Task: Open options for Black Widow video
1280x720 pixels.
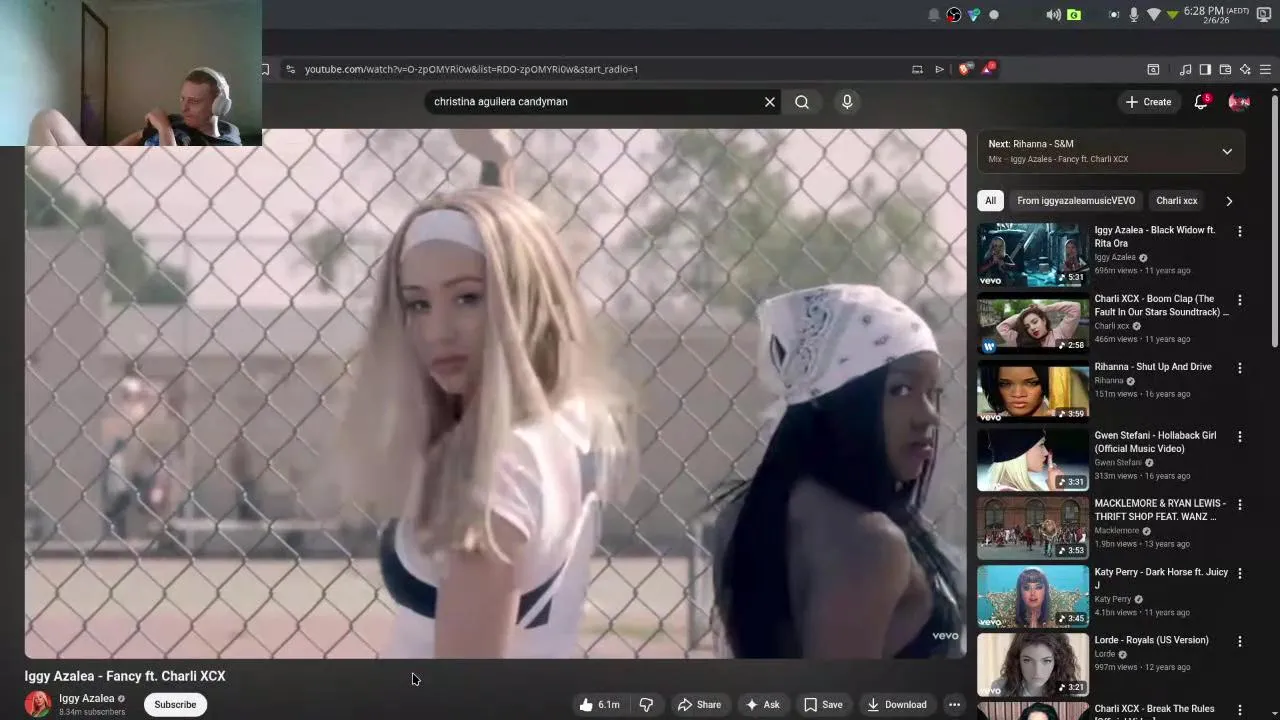Action: (x=1240, y=232)
